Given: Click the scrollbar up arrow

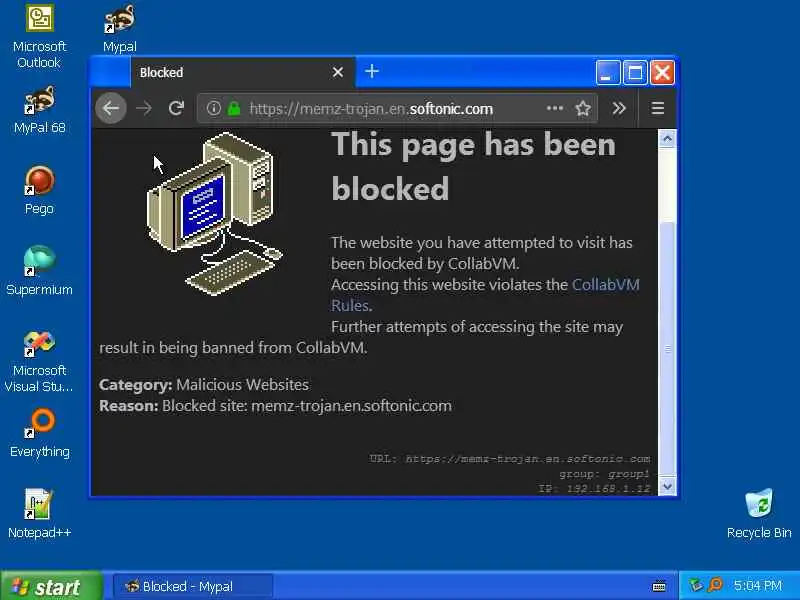Looking at the screenshot, I should pyautogui.click(x=667, y=138).
